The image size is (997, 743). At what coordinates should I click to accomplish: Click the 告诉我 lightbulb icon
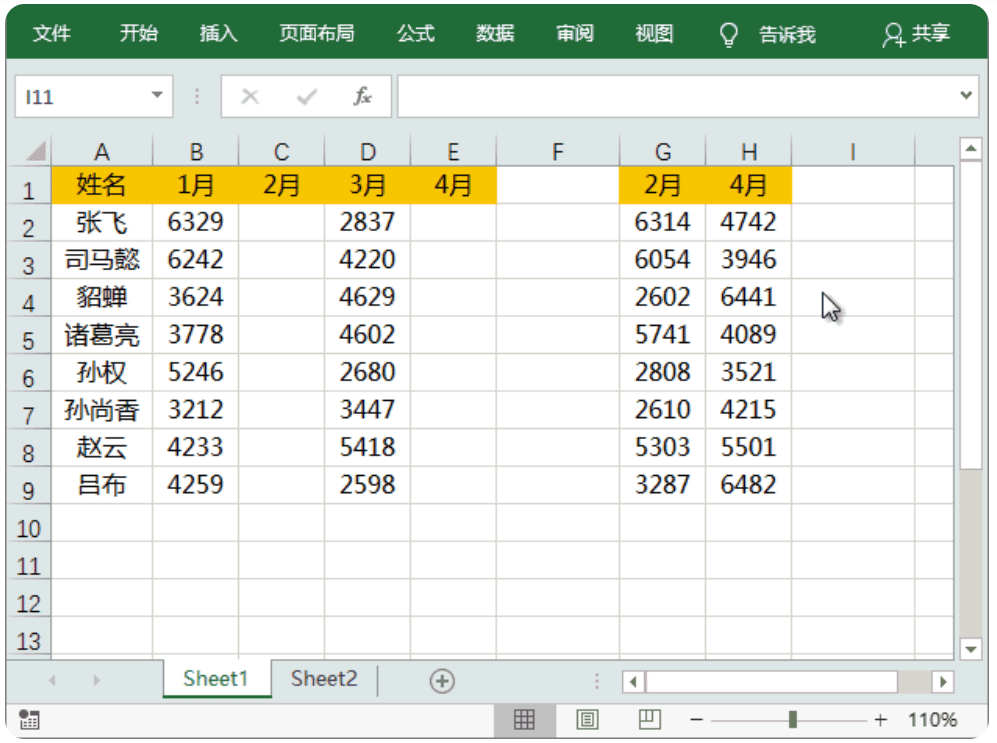coord(728,34)
